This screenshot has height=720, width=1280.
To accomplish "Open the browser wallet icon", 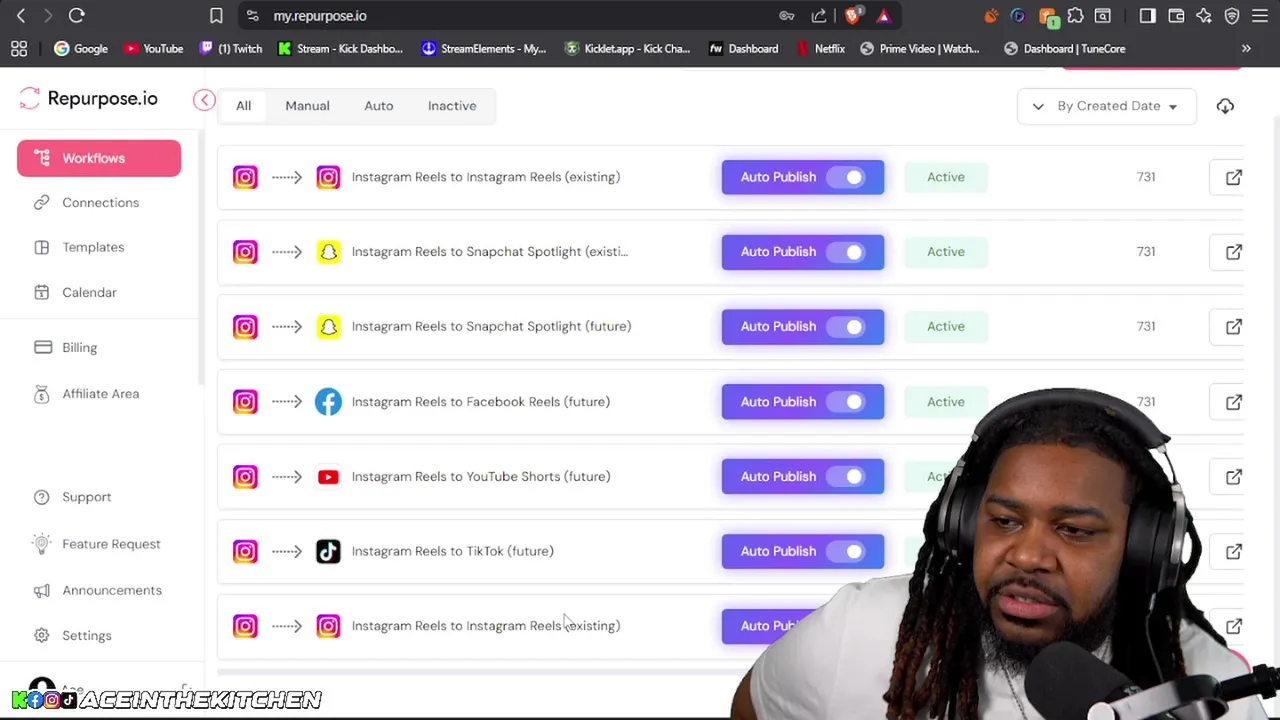I will (1176, 16).
